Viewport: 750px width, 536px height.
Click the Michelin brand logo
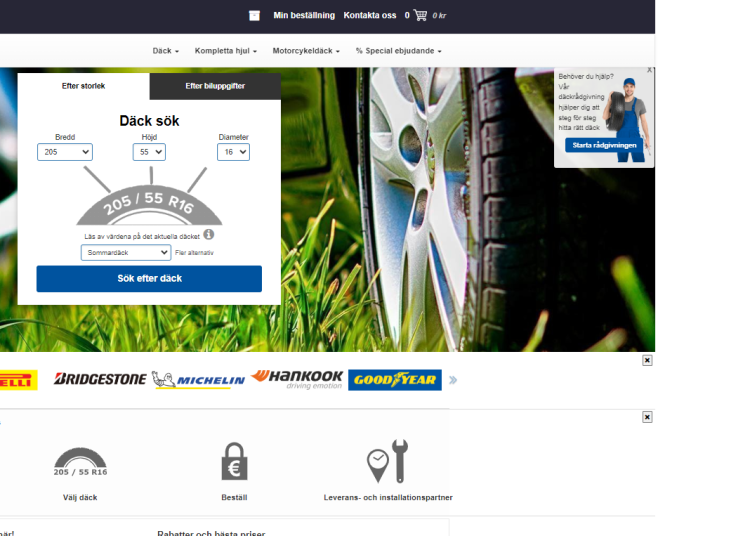[199, 380]
